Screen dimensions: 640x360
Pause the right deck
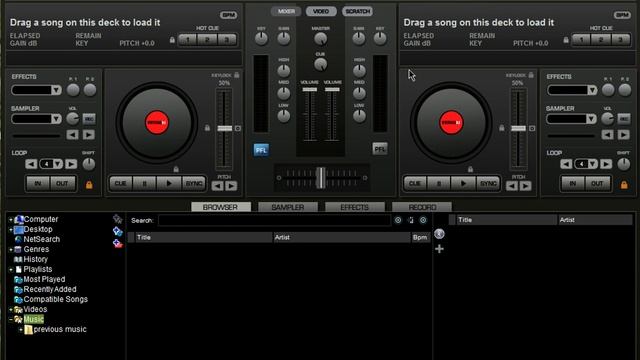(x=439, y=184)
